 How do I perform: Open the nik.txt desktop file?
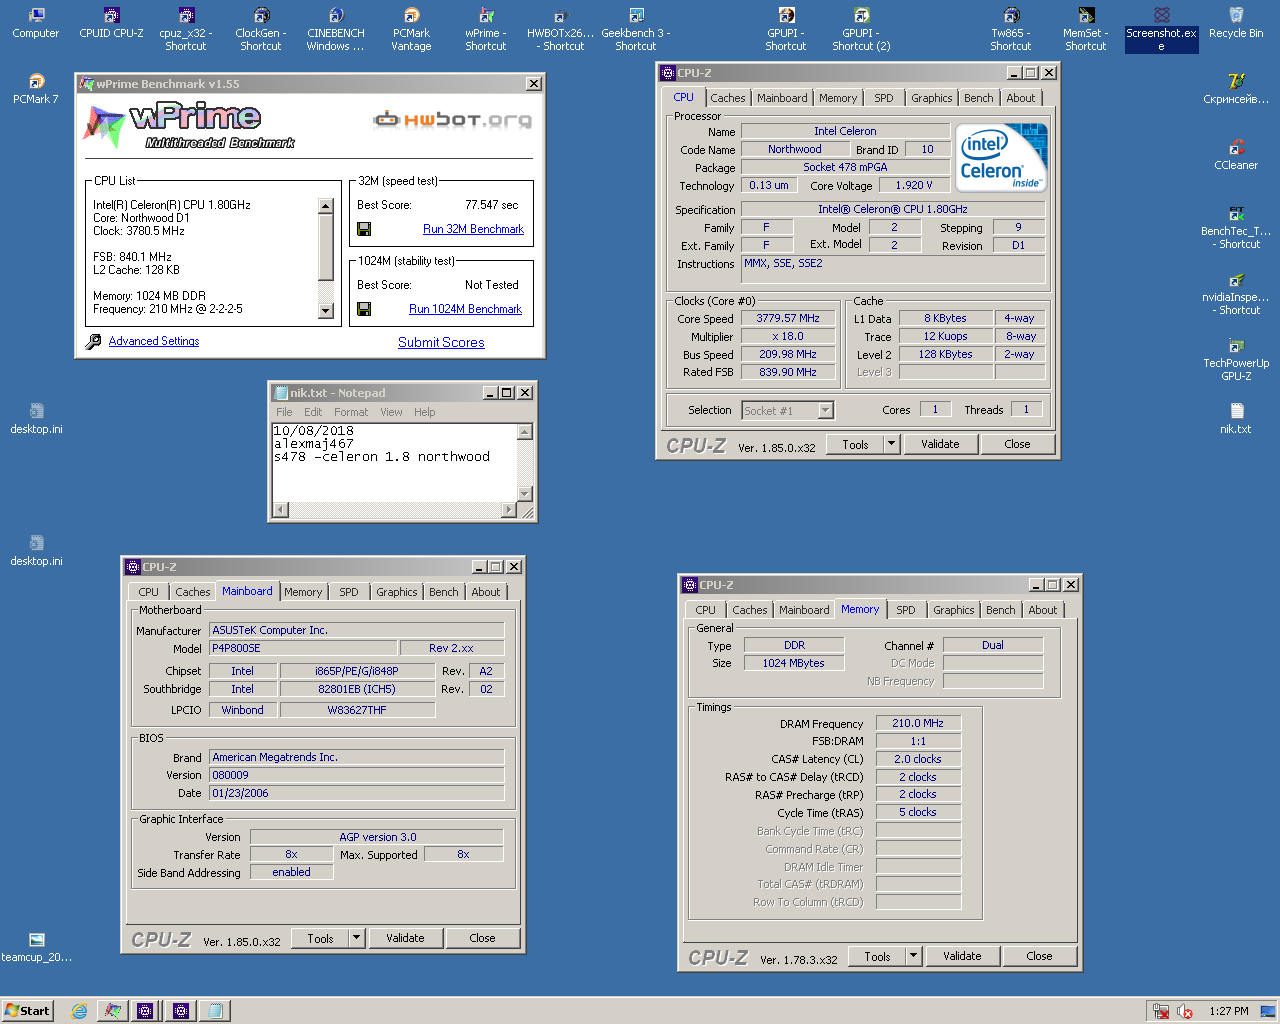1236,419
